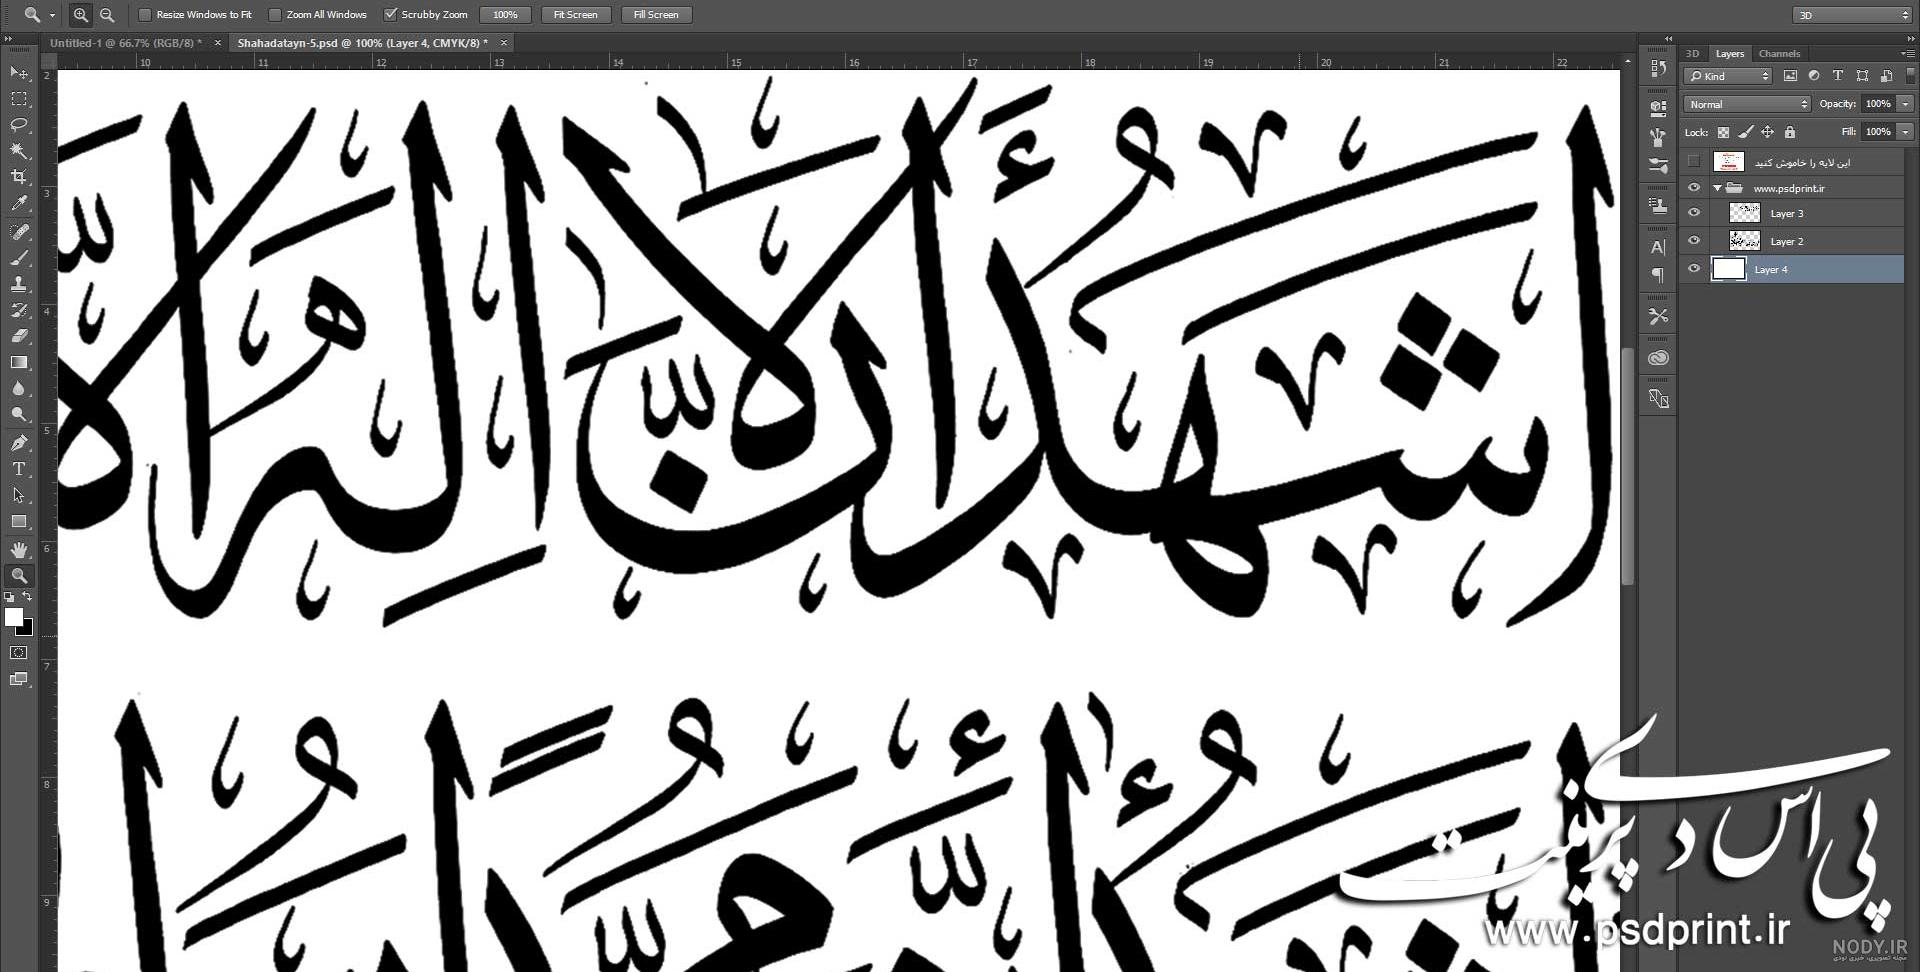Click the Zoom Out mode icon
The height and width of the screenshot is (972, 1920).
(107, 14)
